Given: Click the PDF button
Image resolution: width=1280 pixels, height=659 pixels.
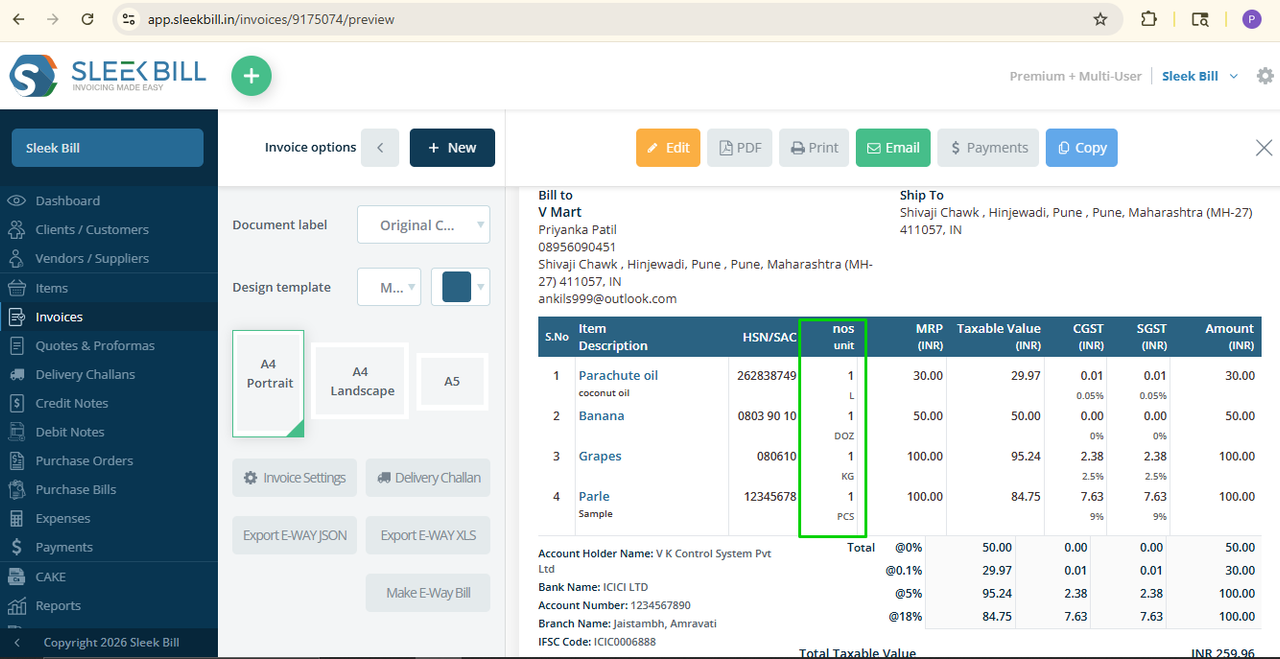Looking at the screenshot, I should [740, 147].
